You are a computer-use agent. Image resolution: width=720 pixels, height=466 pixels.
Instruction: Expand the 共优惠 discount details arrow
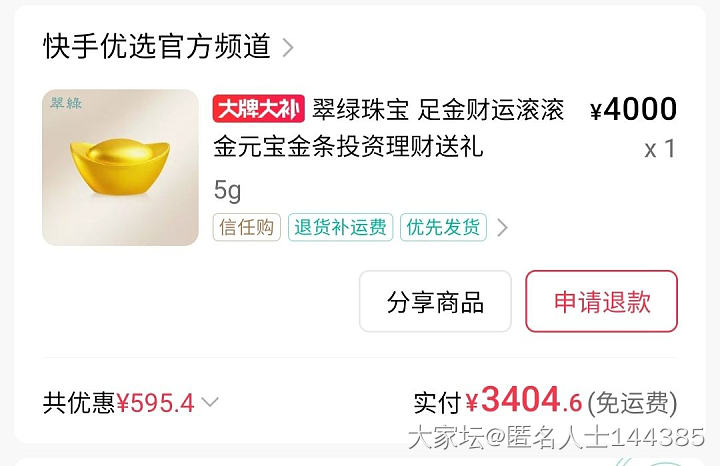[210, 402]
